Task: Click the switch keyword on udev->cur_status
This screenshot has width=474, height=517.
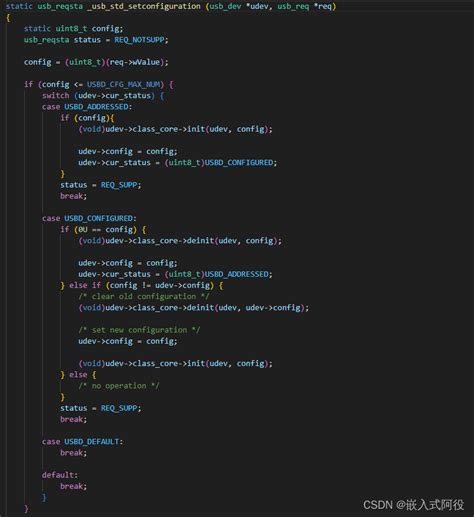Action: (56, 96)
